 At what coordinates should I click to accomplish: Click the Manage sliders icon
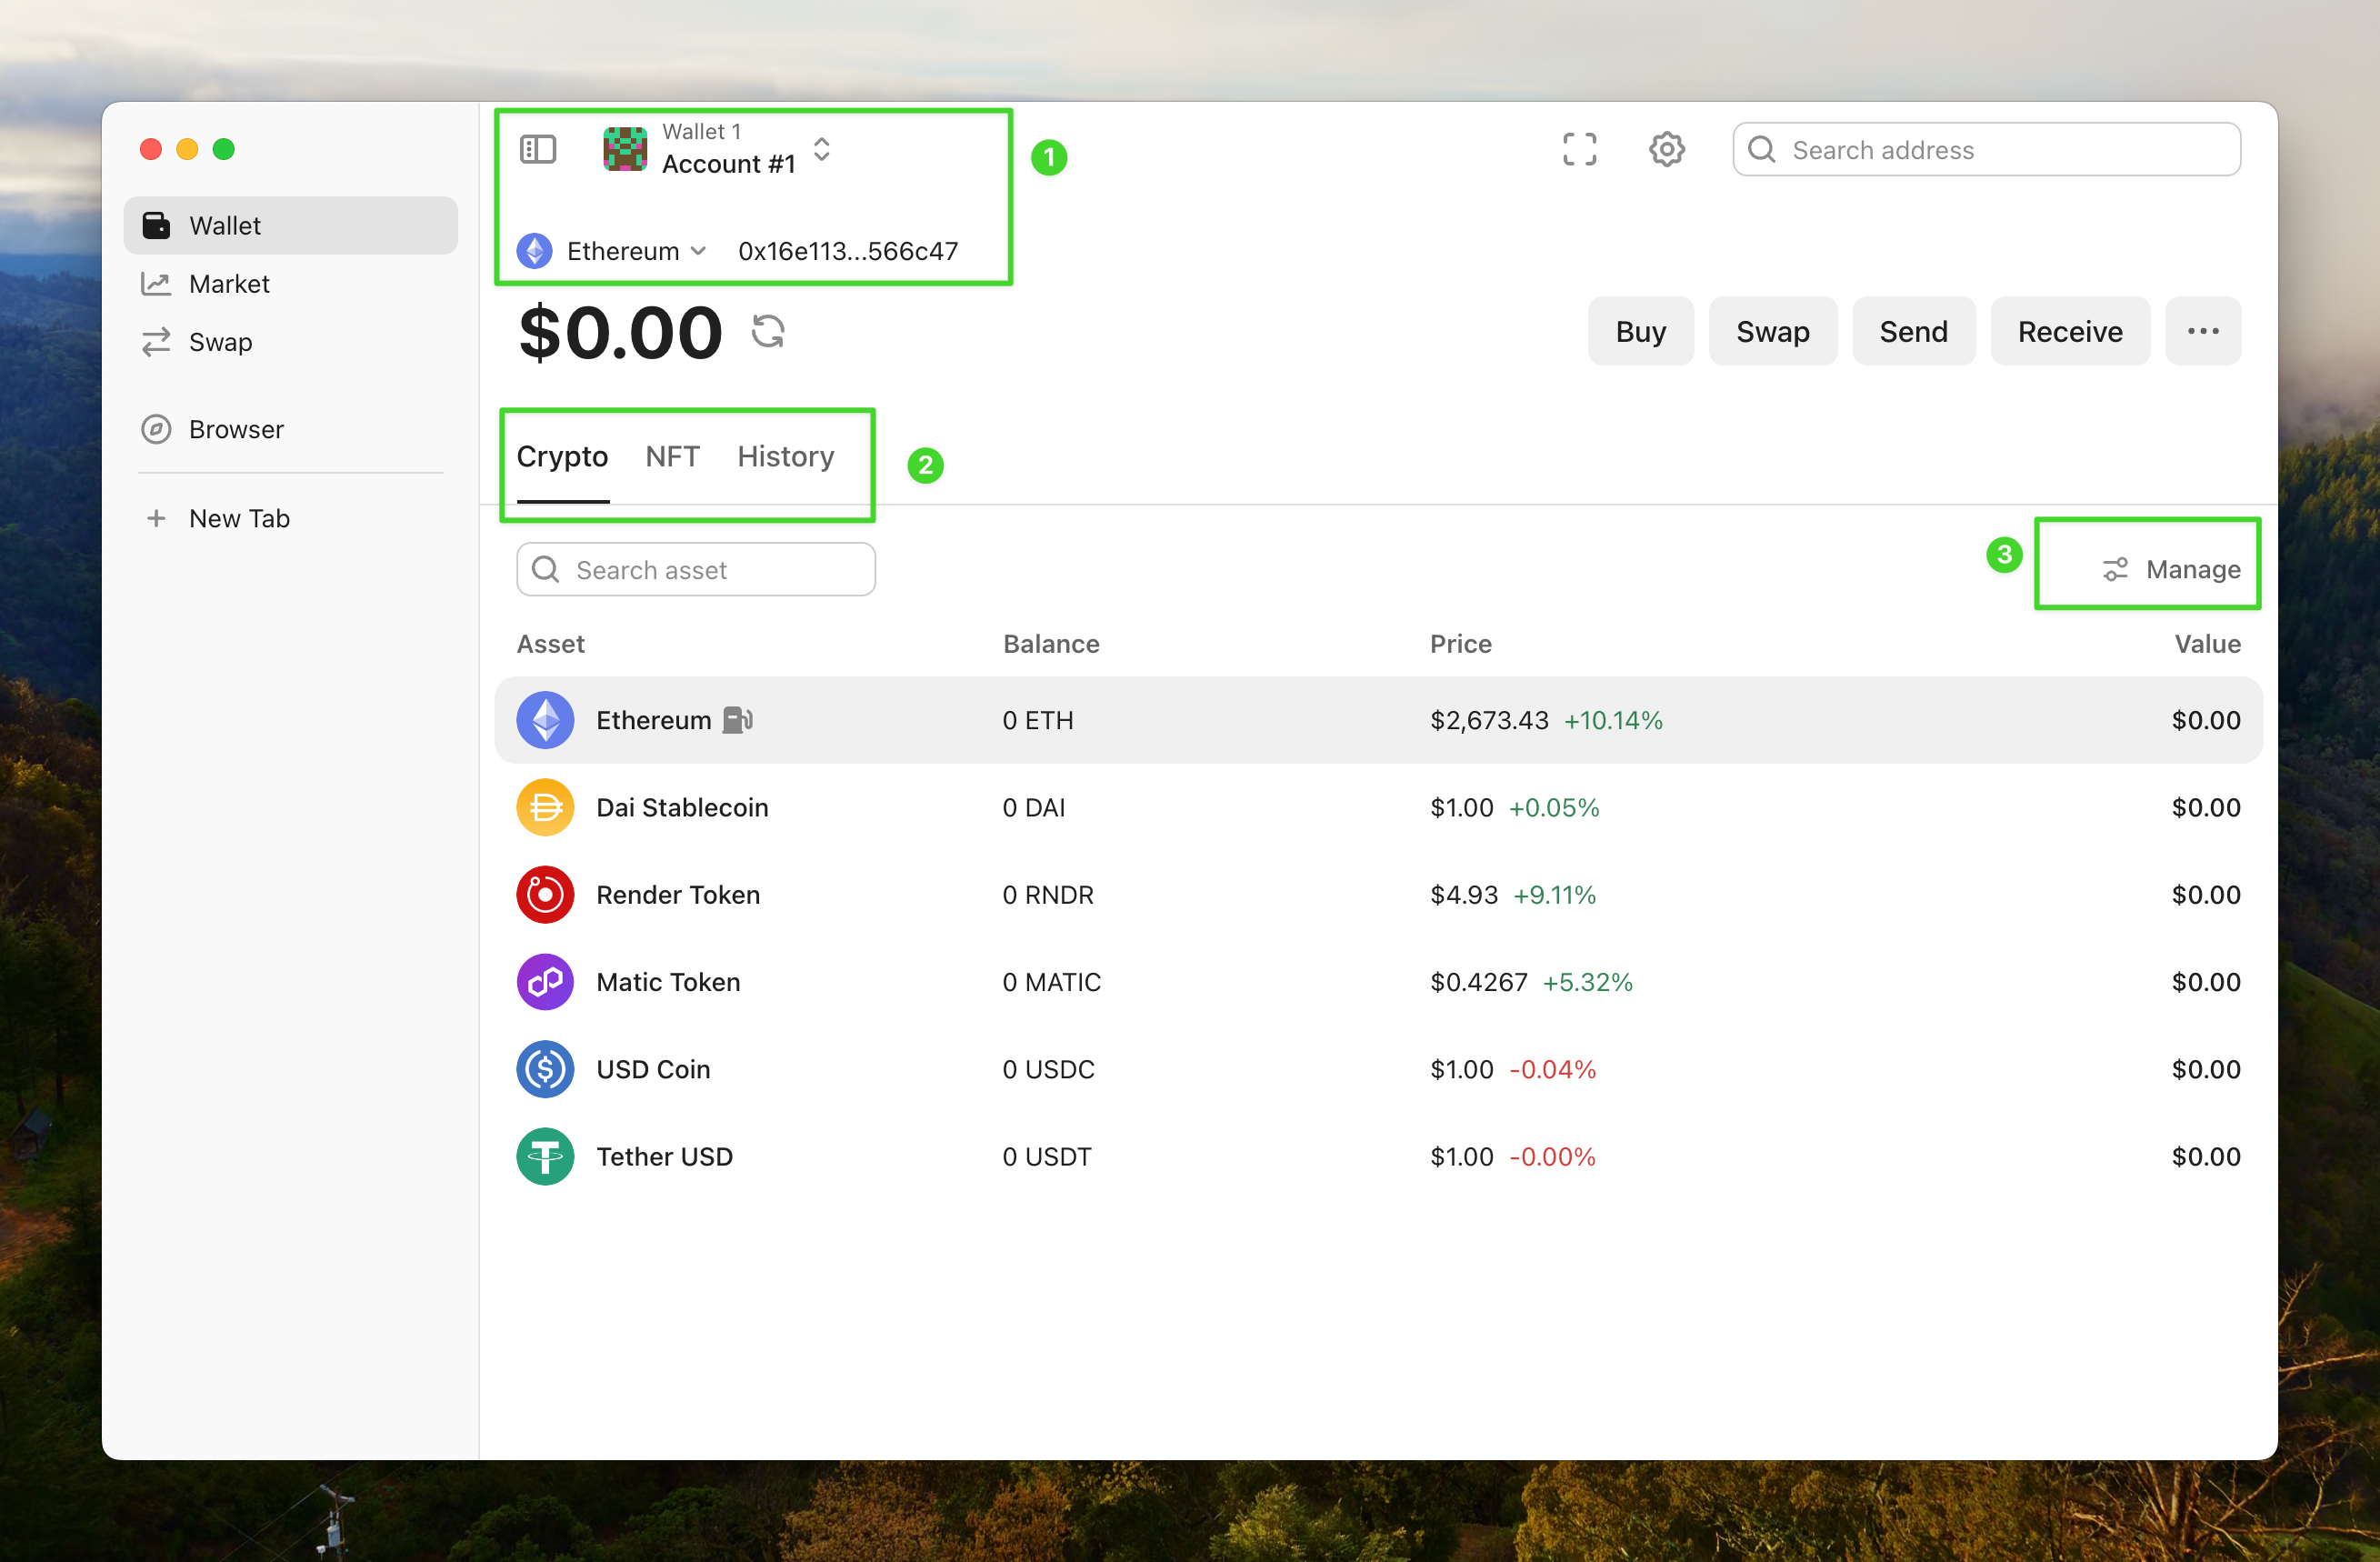tap(2115, 570)
